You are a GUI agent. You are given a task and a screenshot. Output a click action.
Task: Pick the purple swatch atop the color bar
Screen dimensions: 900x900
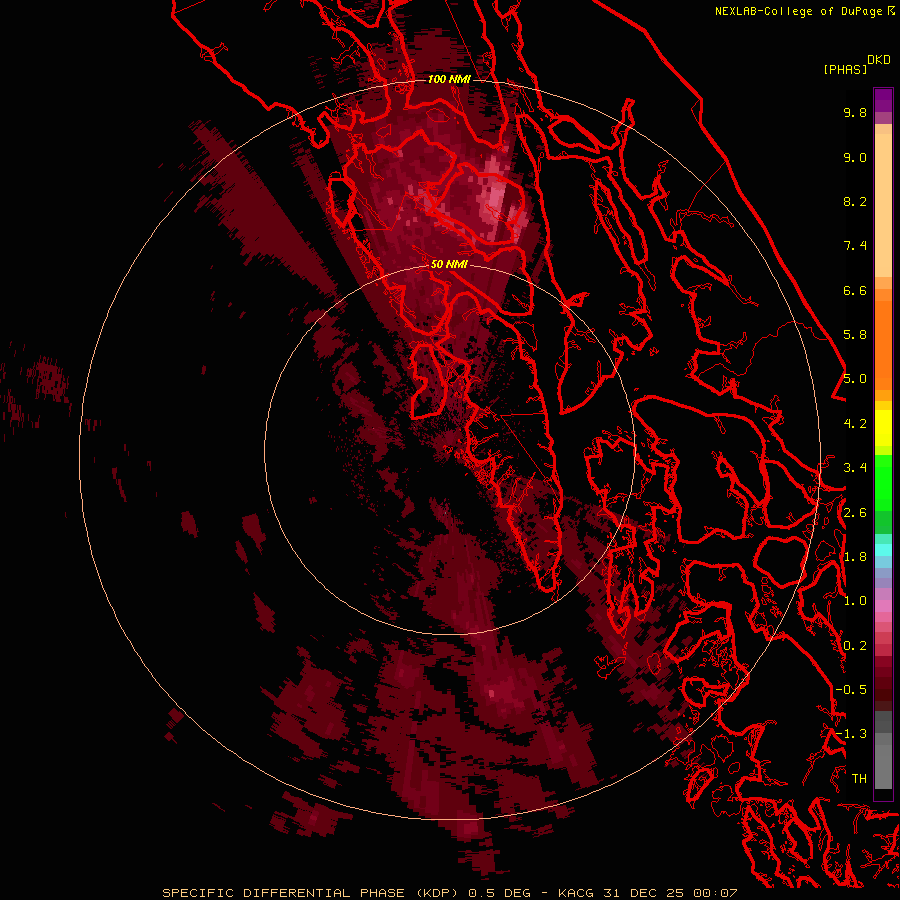(x=883, y=100)
